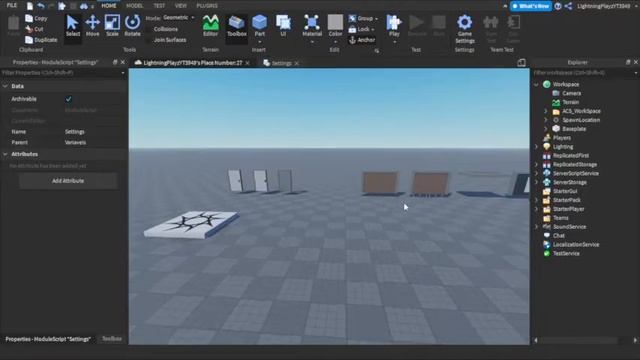Expand the SpawnLocation node
The image size is (640, 360).
coord(545,120)
